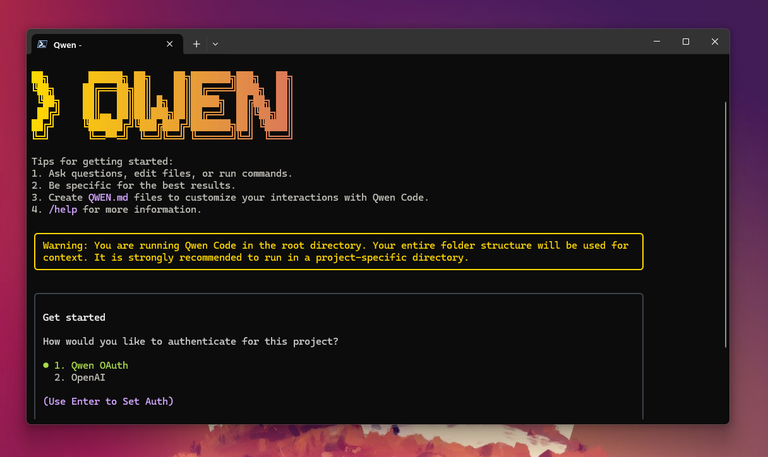Close the terminal window
Screen dimensions: 768x457
click(x=715, y=42)
